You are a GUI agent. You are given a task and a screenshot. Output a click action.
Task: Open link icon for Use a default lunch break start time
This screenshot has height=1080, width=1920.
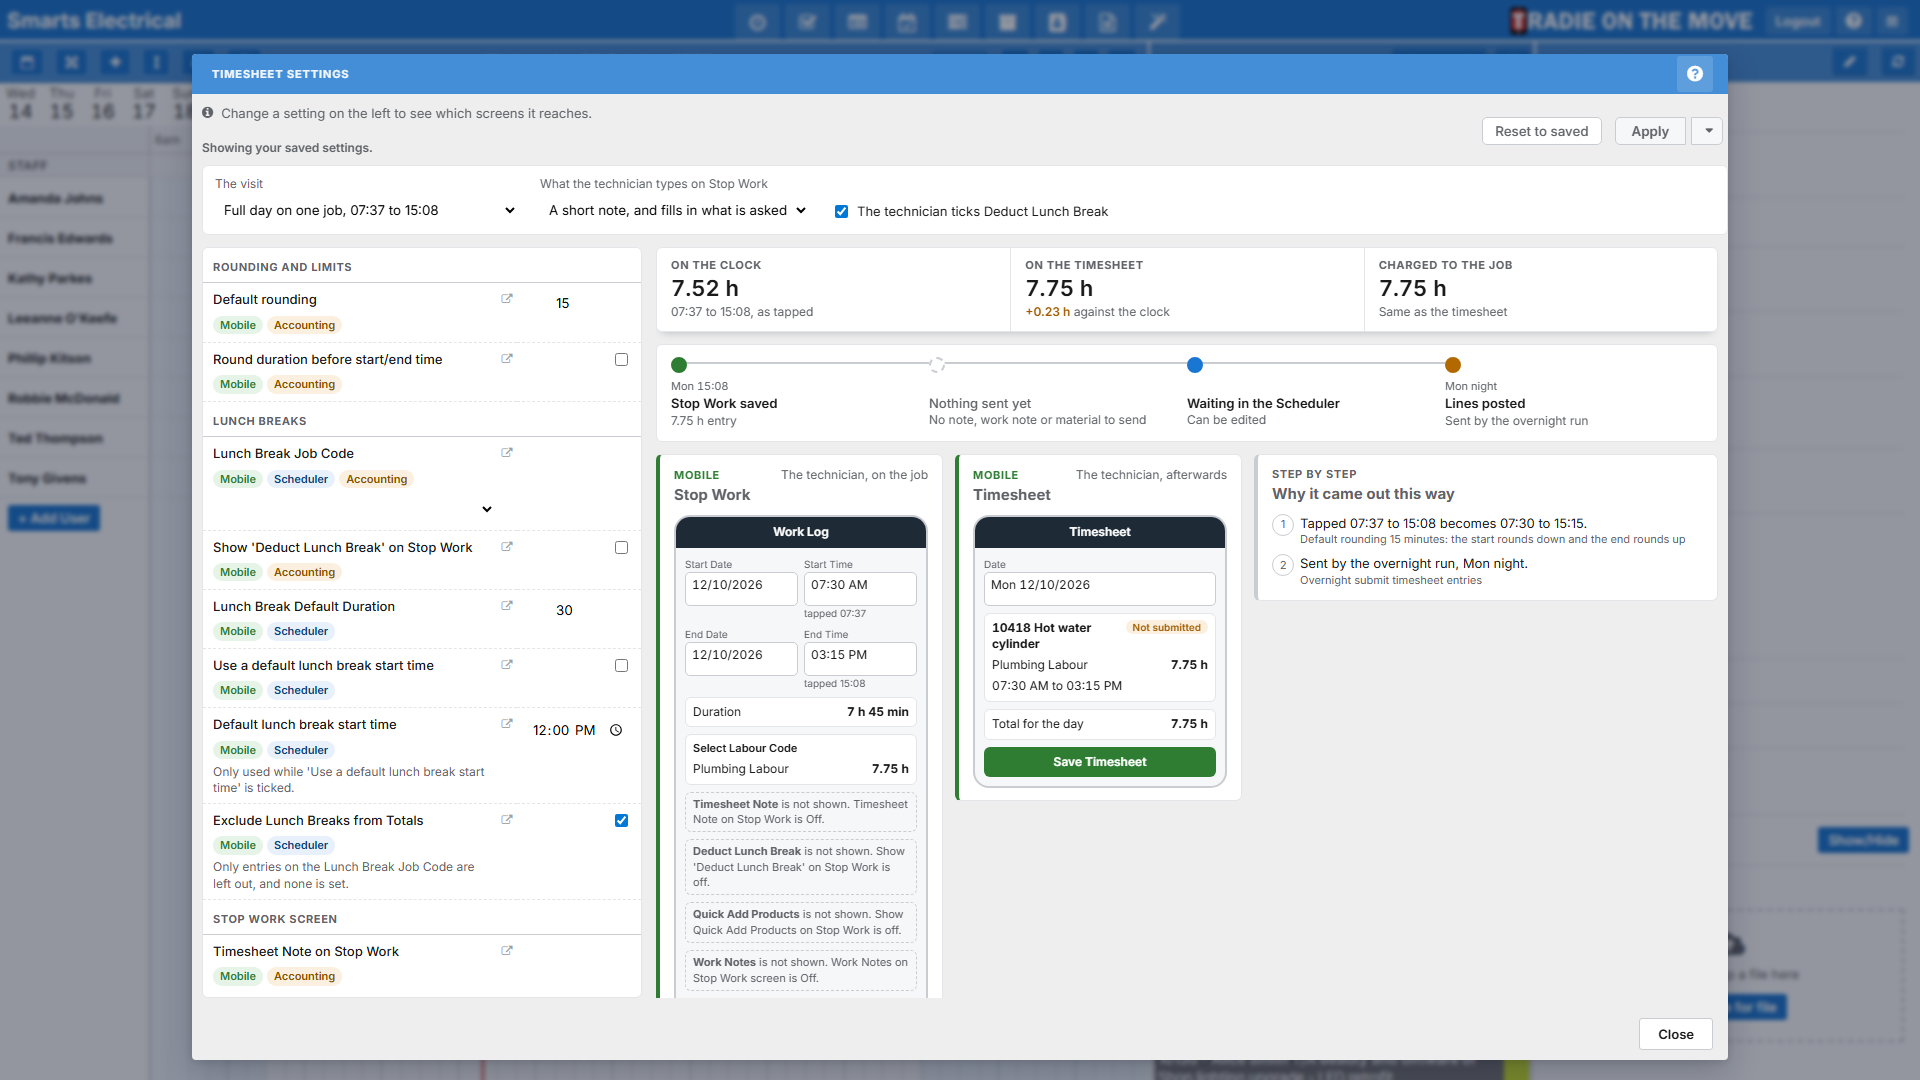[x=507, y=665]
